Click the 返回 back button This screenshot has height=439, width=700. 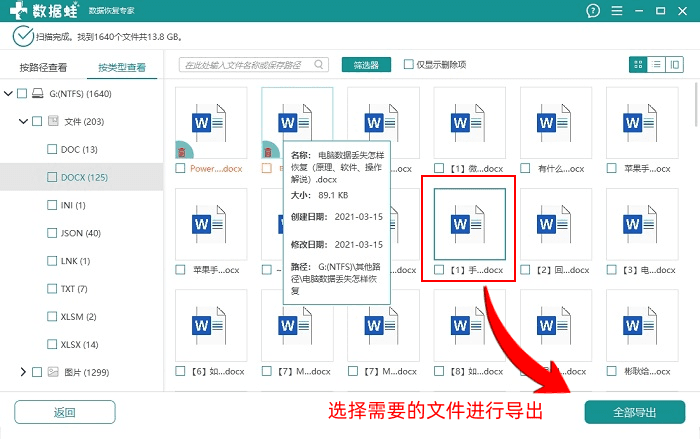[64, 412]
